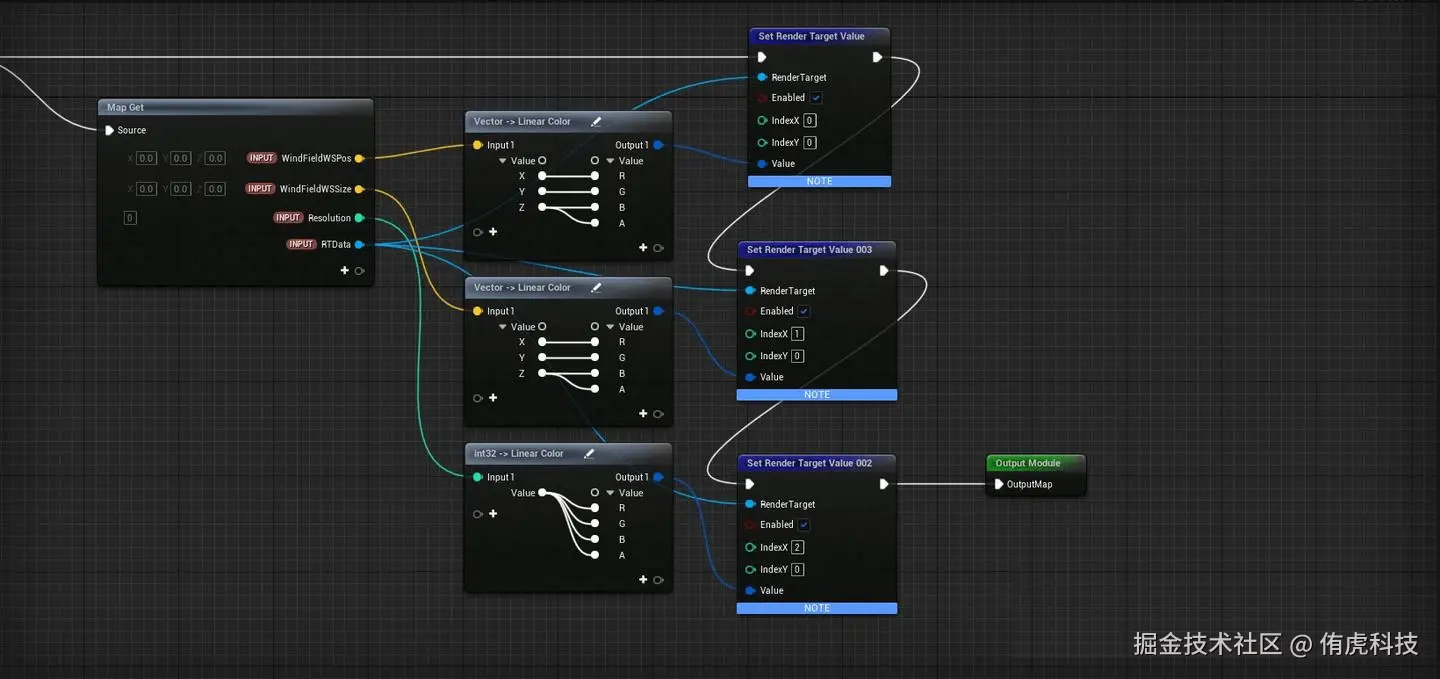Select the int32 -> Linear Color title

(x=519, y=454)
